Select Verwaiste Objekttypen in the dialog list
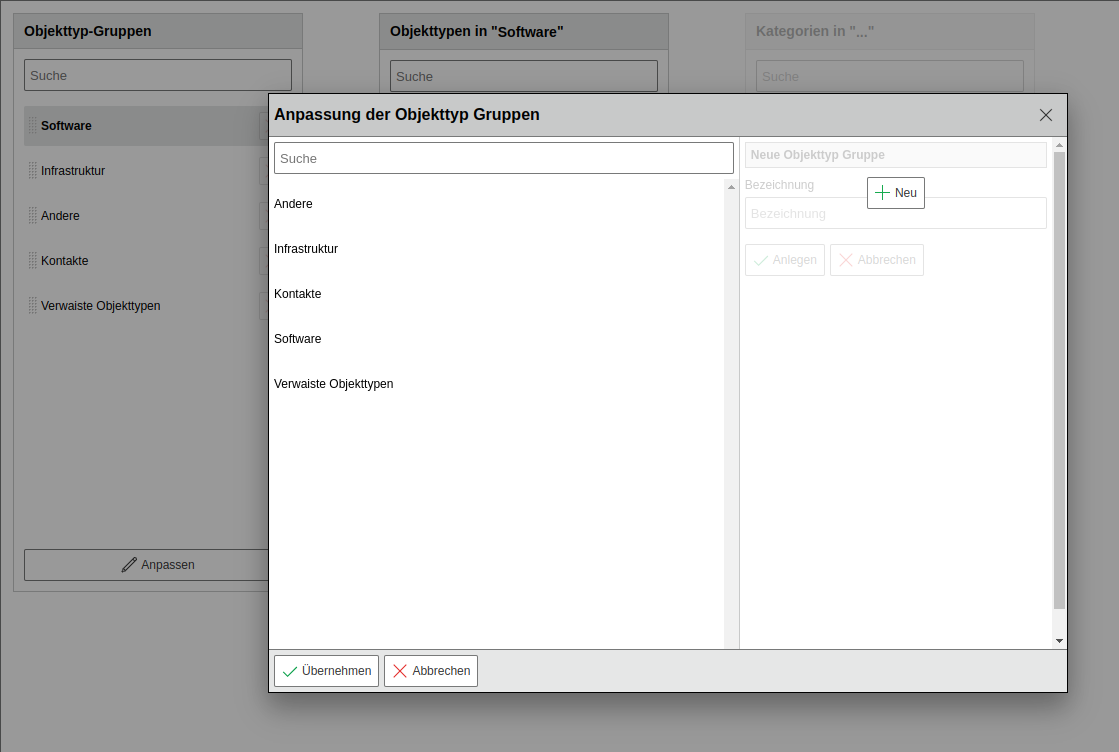This screenshot has height=752, width=1119. pos(334,384)
